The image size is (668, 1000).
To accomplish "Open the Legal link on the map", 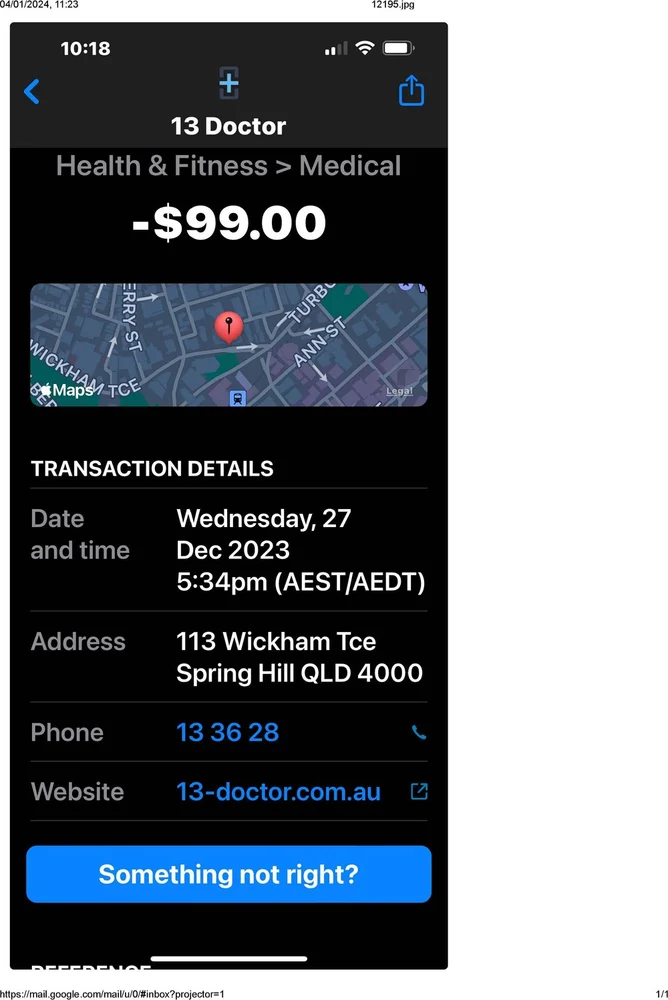I will point(399,391).
